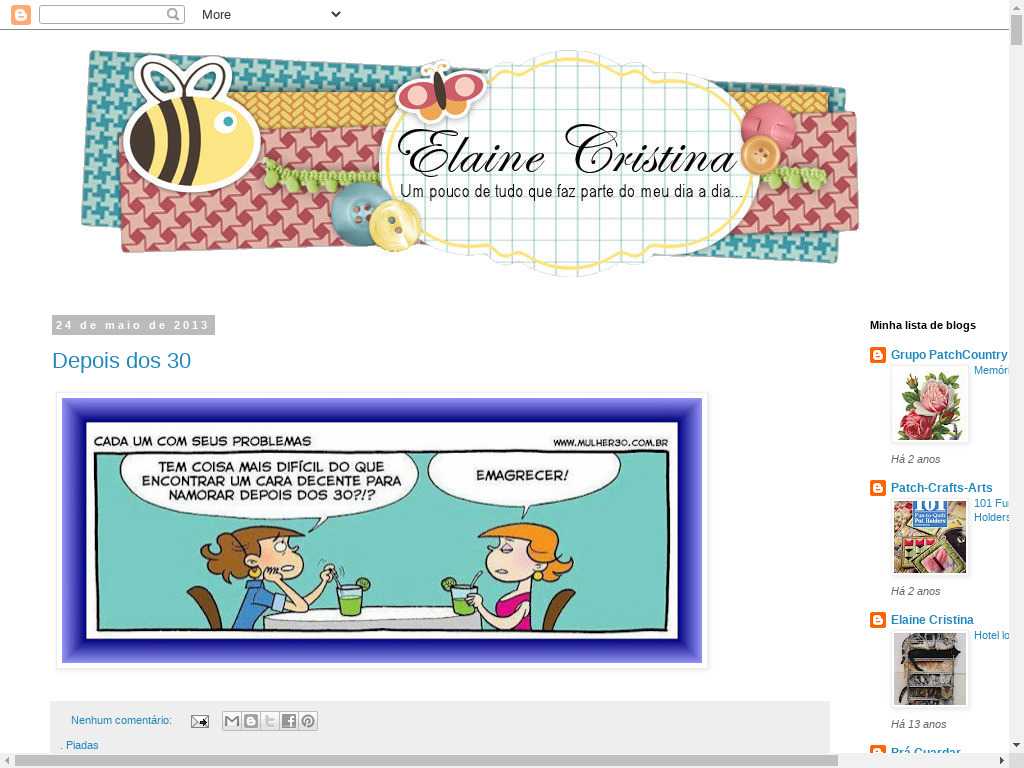Share post on Facebook

289,721
